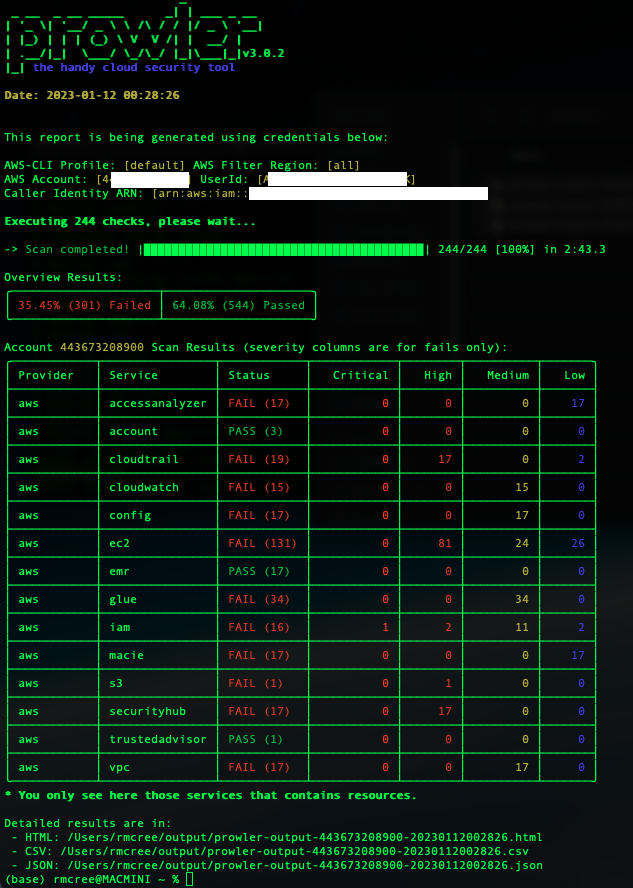The height and width of the screenshot is (888, 633).
Task: Click 'Executing 244 checks, please wait...' line
Action: point(130,221)
